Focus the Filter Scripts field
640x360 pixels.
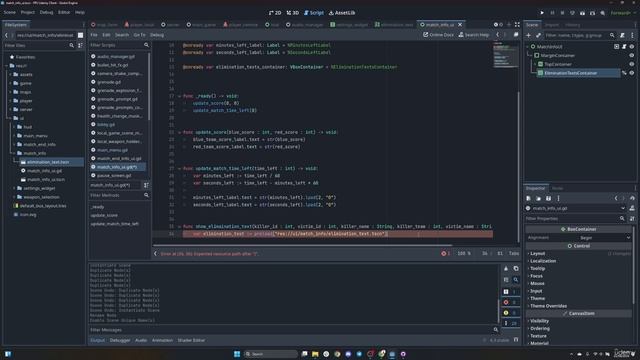click(120, 45)
